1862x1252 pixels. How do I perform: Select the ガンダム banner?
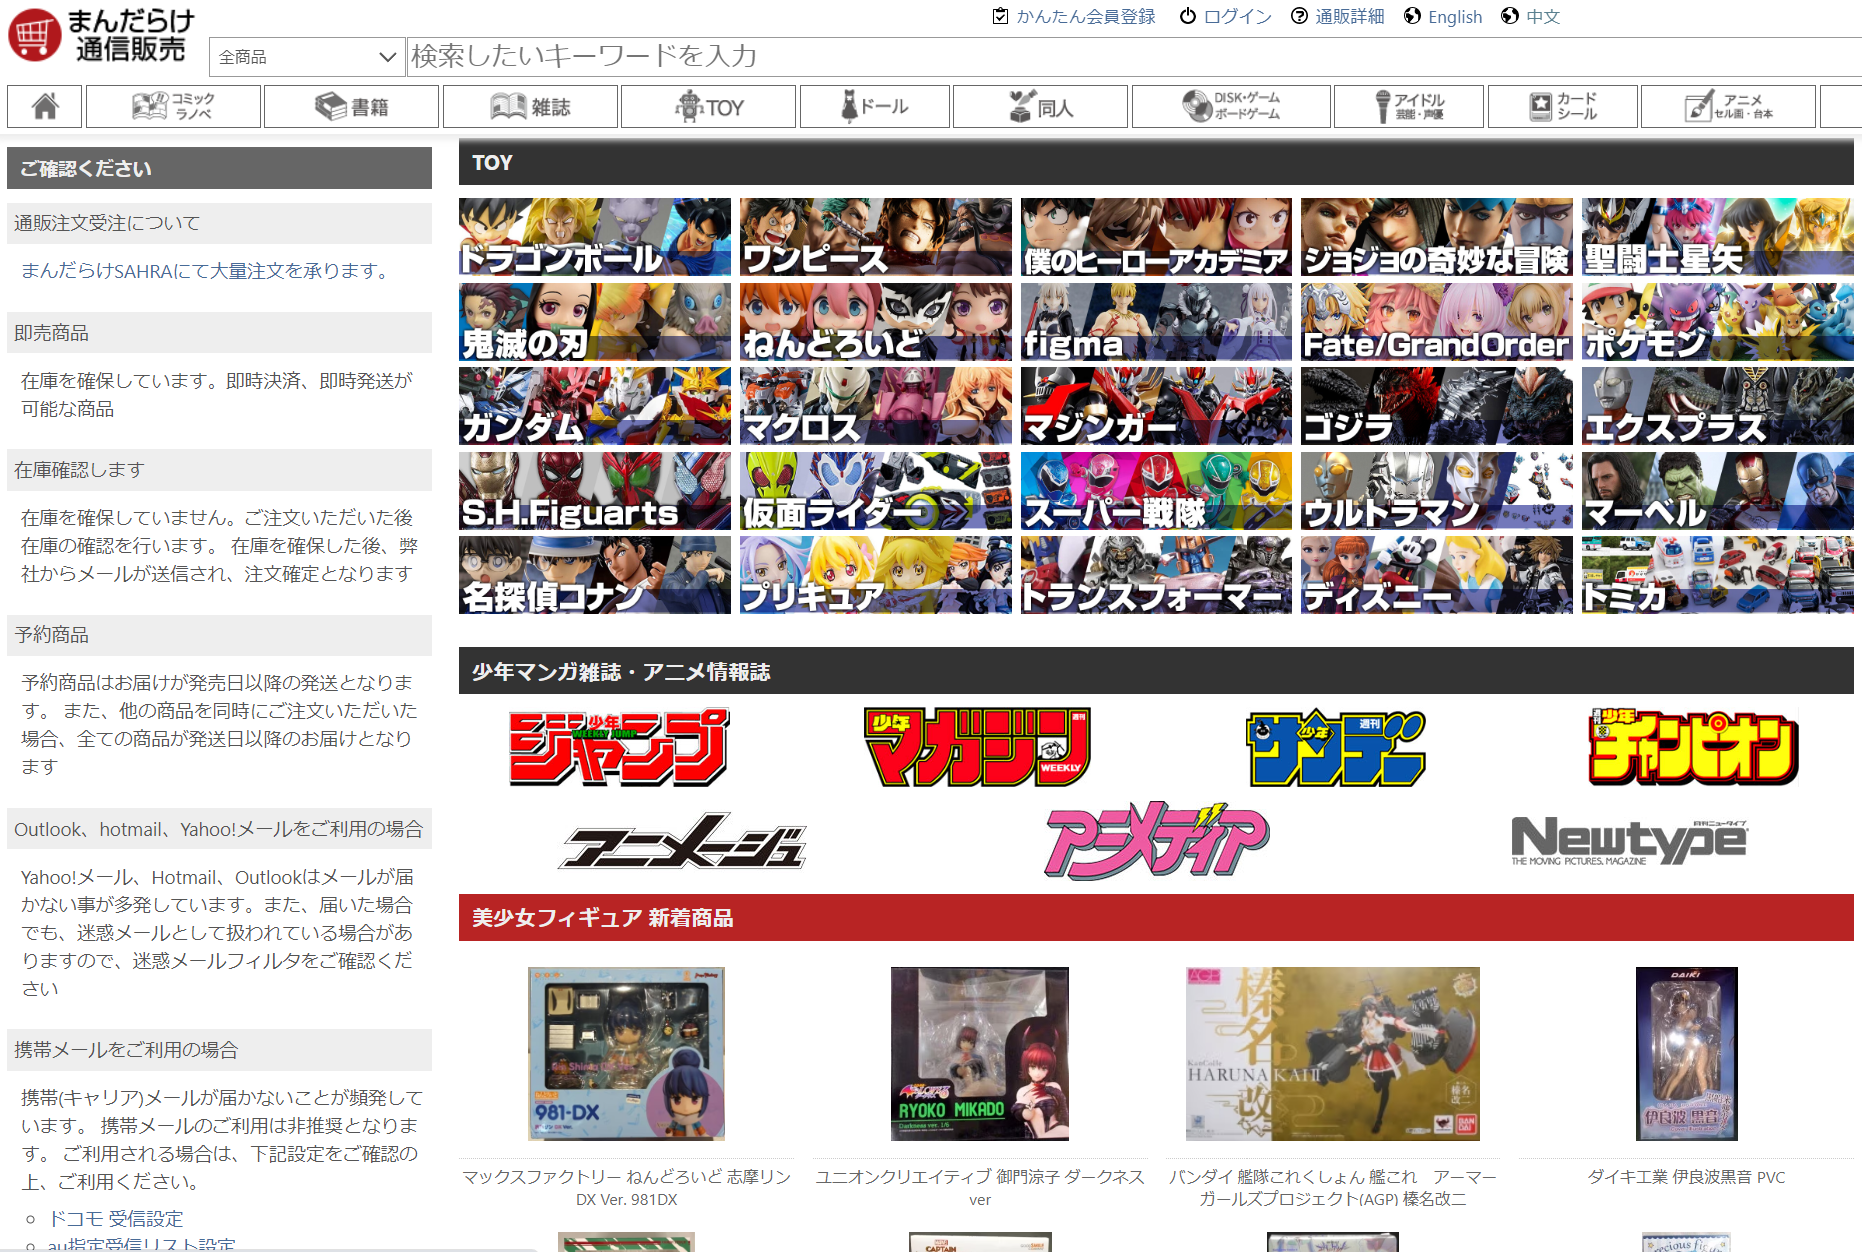pyautogui.click(x=595, y=406)
